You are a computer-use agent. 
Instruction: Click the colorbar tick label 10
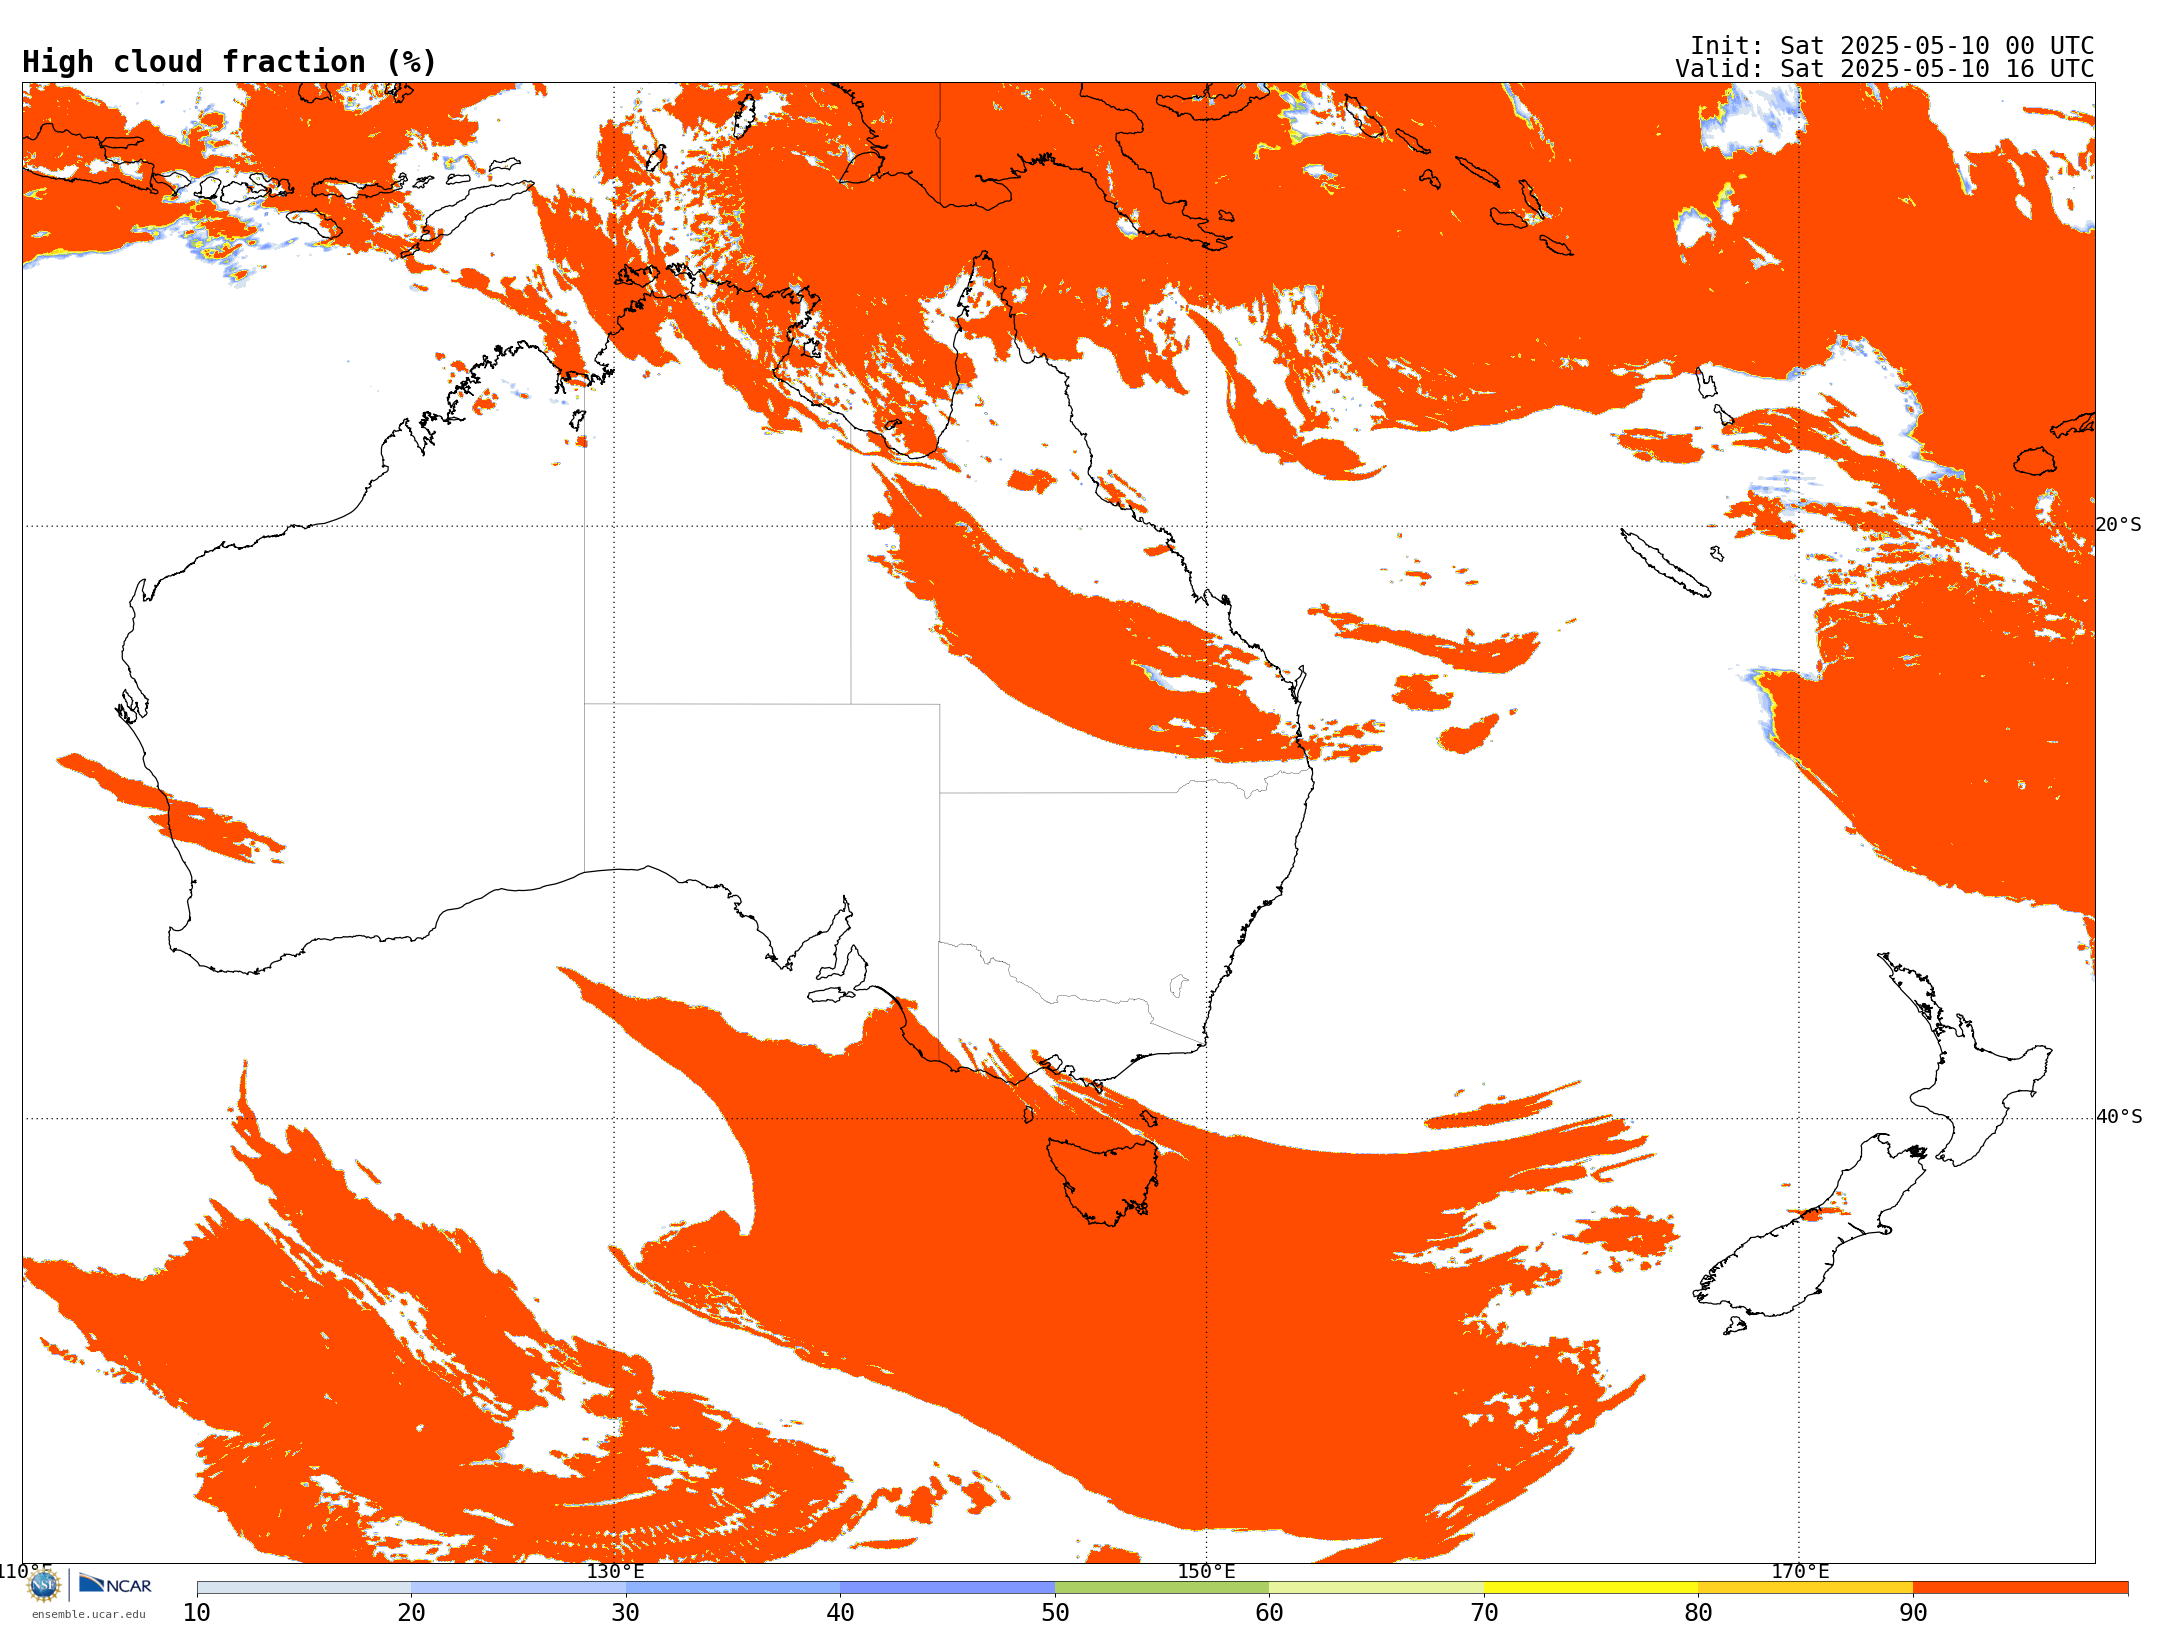point(197,1613)
